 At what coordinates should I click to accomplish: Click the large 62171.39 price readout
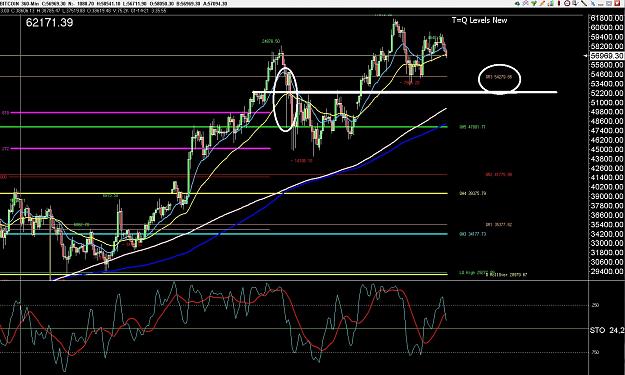coord(49,22)
